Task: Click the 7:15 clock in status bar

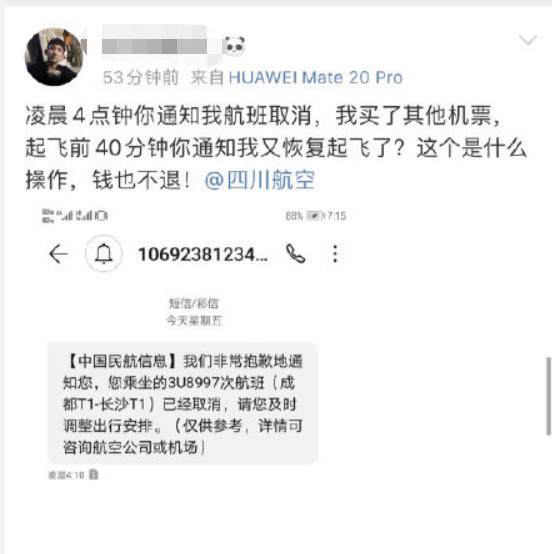Action: 337,216
